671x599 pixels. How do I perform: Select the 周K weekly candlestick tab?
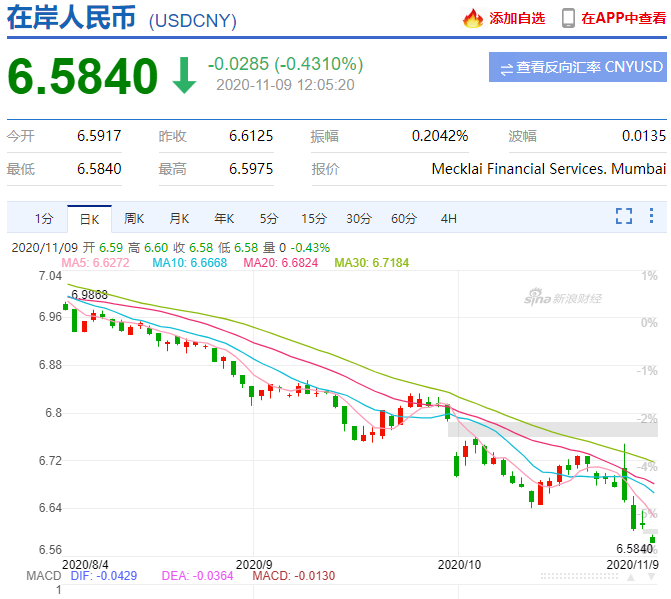pos(134,218)
